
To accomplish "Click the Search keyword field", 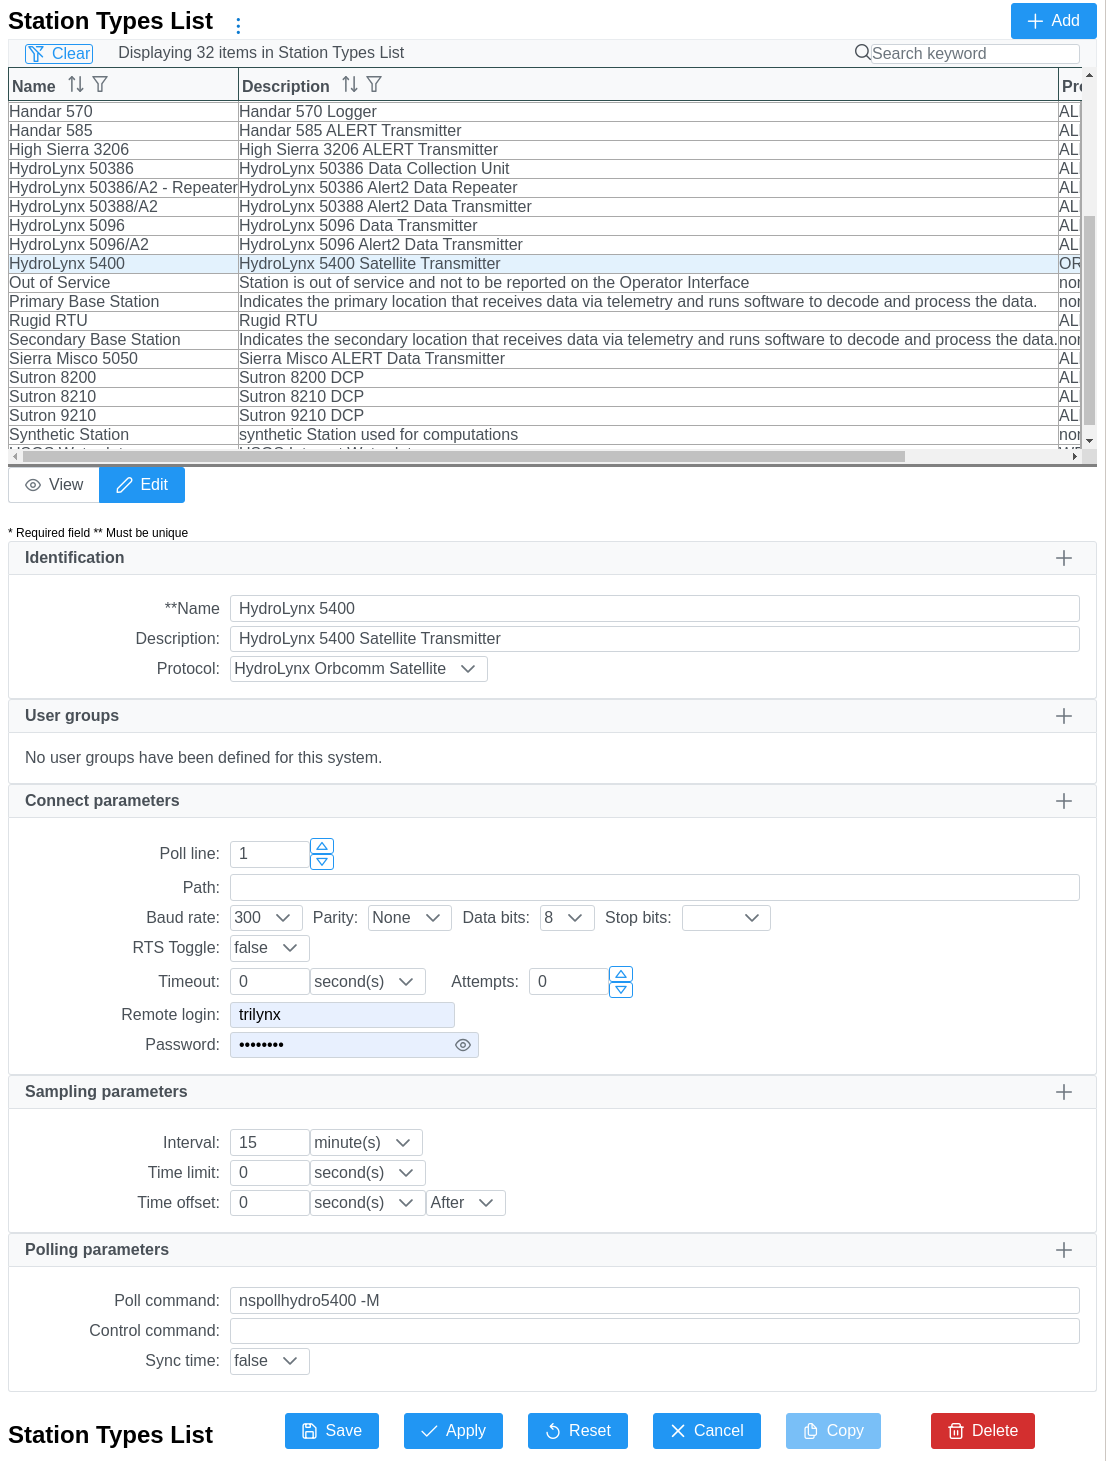I will [x=973, y=54].
